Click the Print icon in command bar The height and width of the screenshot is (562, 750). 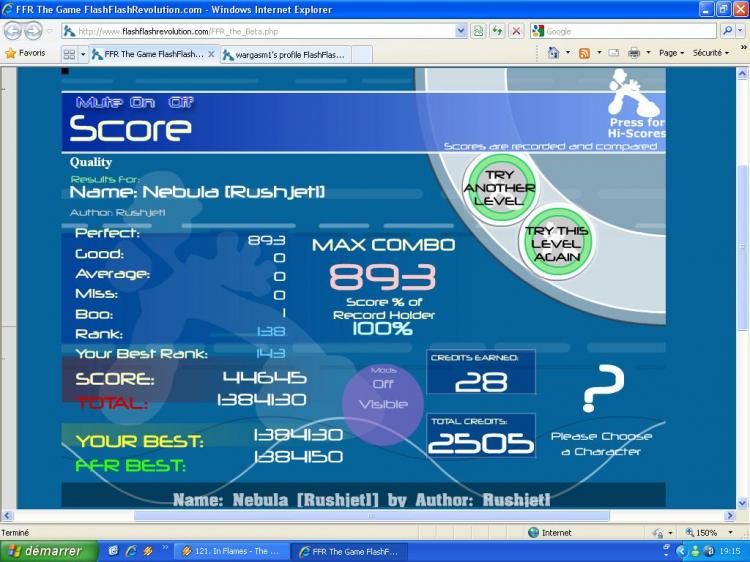(633, 53)
